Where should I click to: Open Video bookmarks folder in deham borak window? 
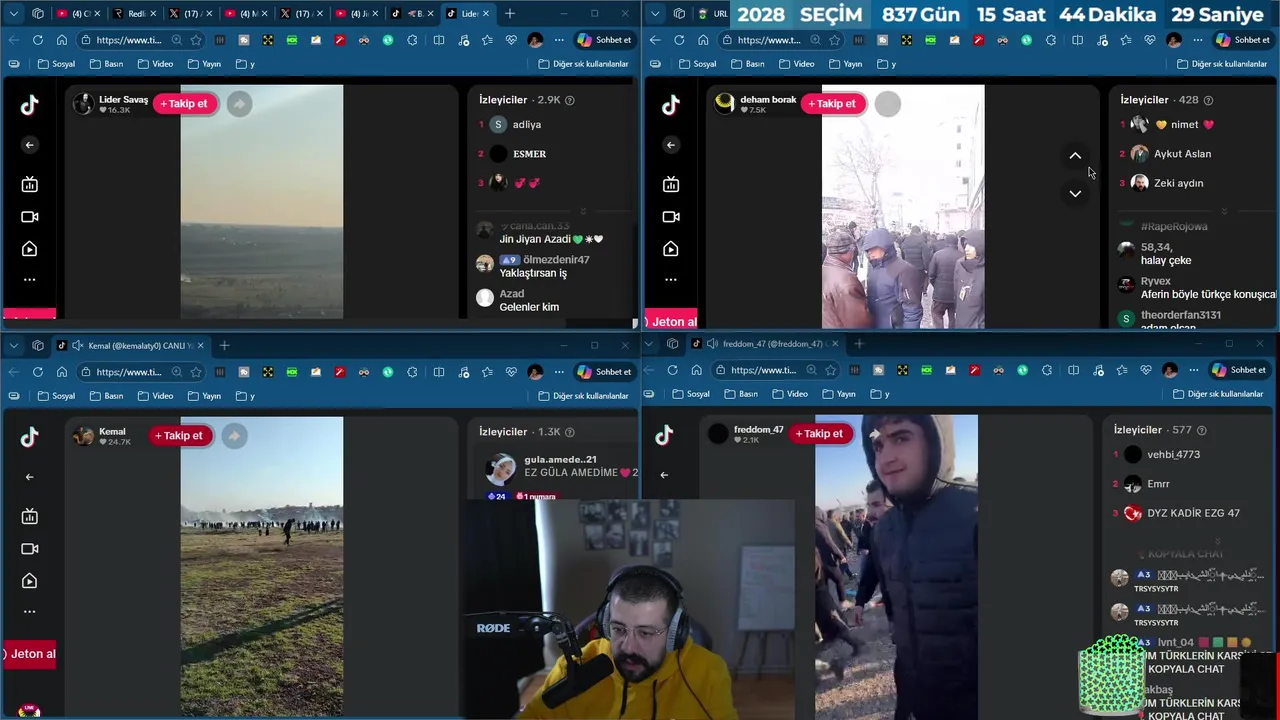point(796,64)
